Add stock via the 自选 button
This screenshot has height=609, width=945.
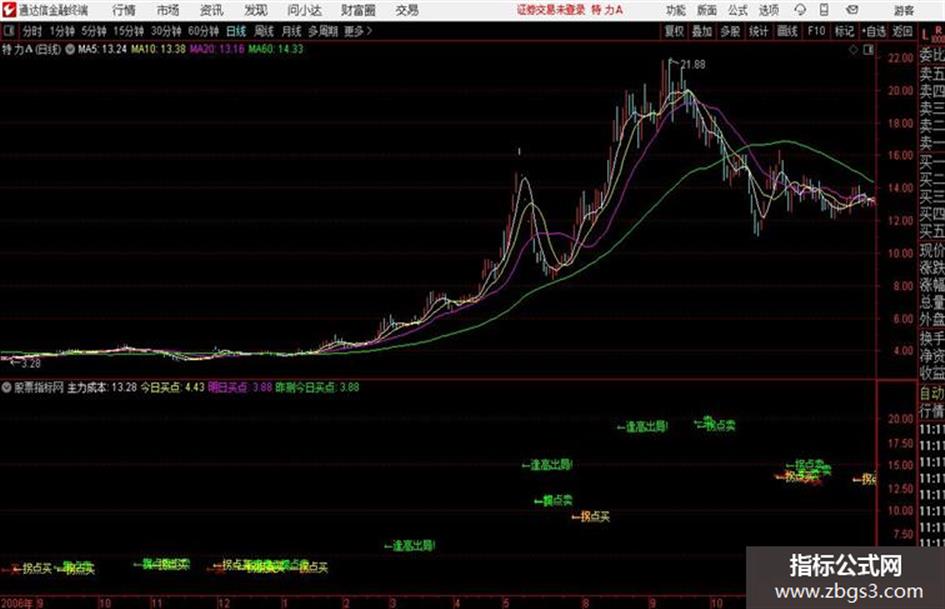point(873,31)
